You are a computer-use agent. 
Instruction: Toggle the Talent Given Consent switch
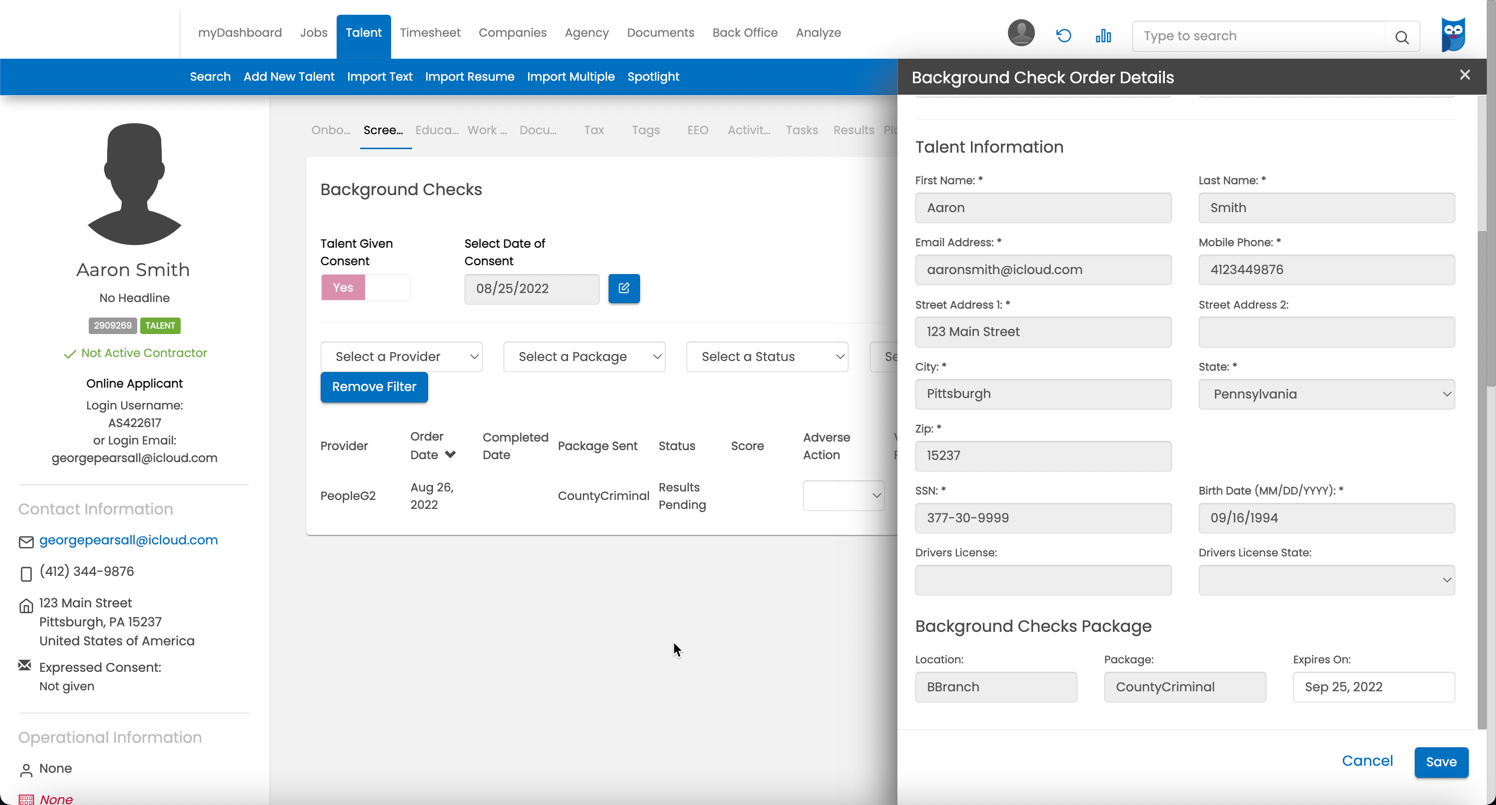click(365, 288)
